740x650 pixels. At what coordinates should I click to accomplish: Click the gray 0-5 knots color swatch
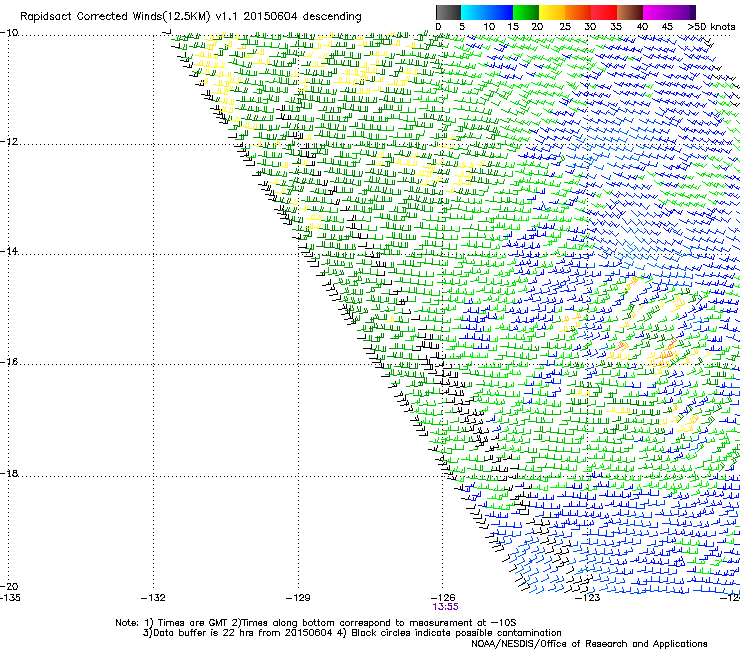(448, 12)
